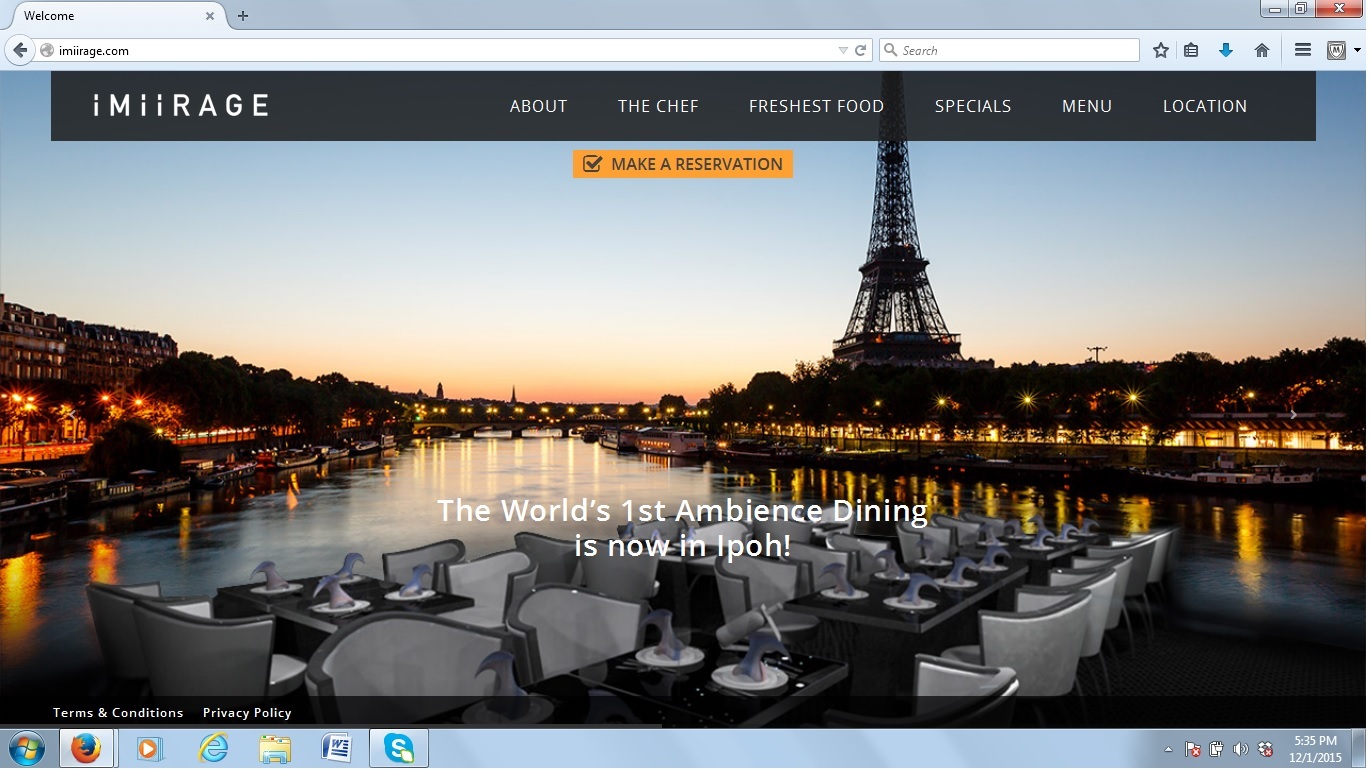Open the McAfee toolbar dropdown arrow
The image size is (1370, 770).
(1358, 50)
